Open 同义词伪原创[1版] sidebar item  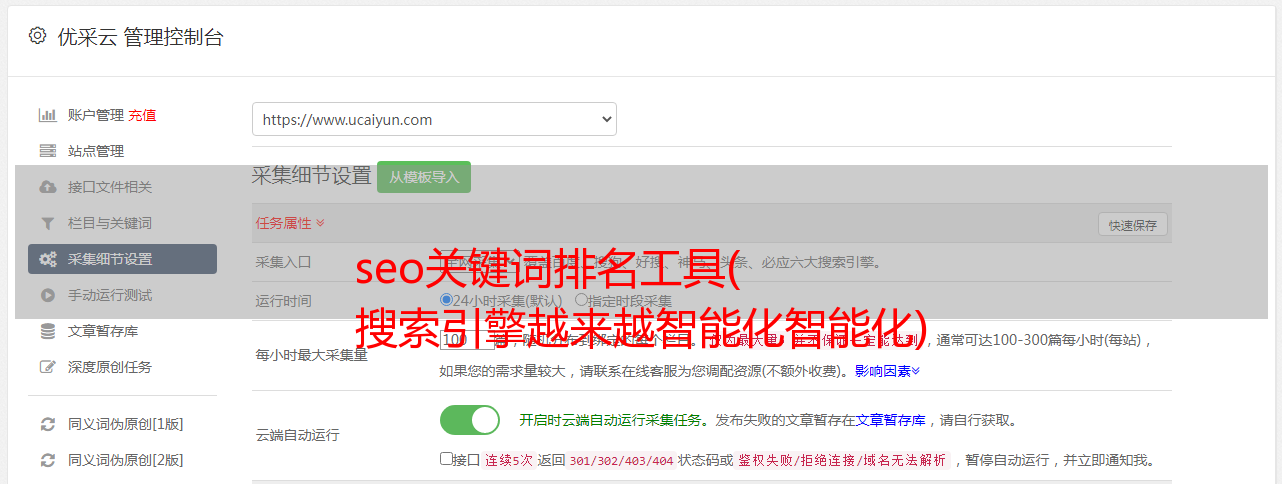(125, 424)
